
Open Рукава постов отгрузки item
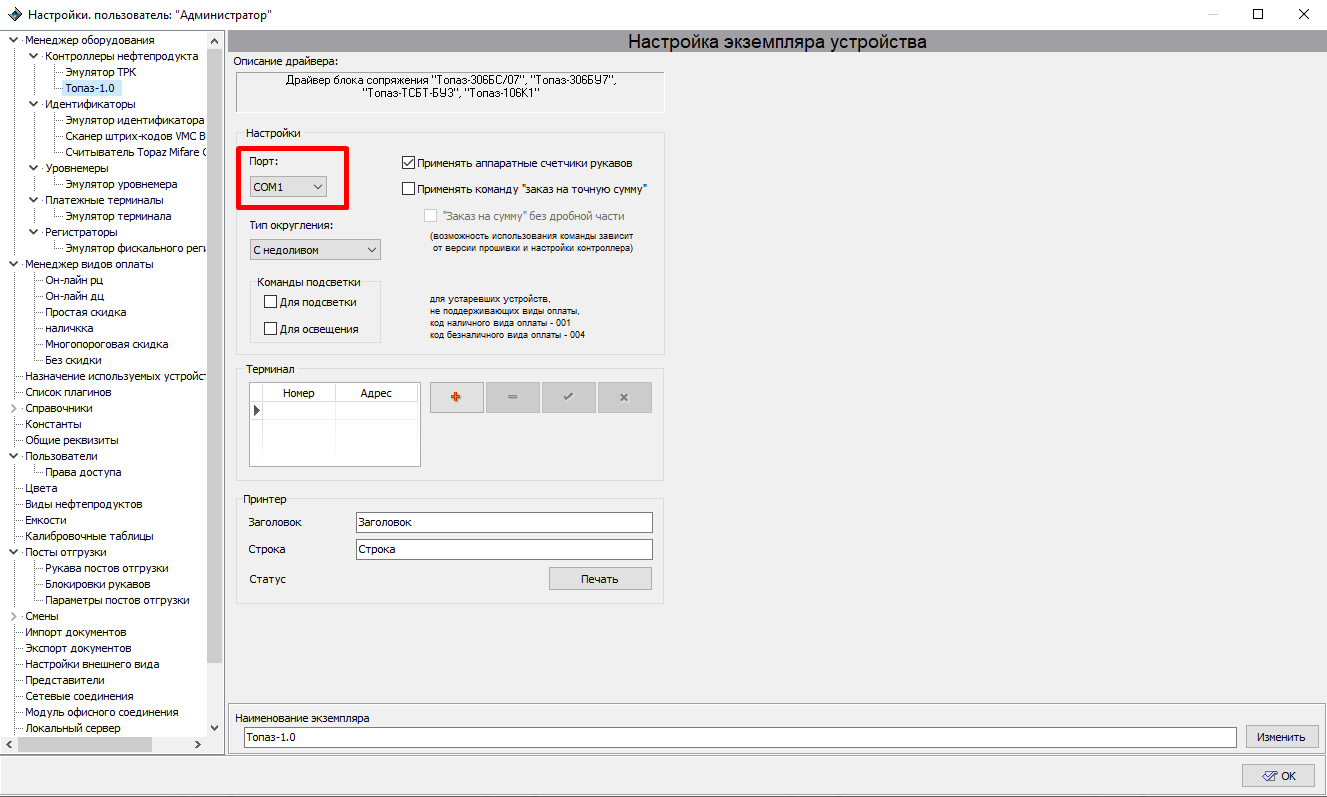107,568
